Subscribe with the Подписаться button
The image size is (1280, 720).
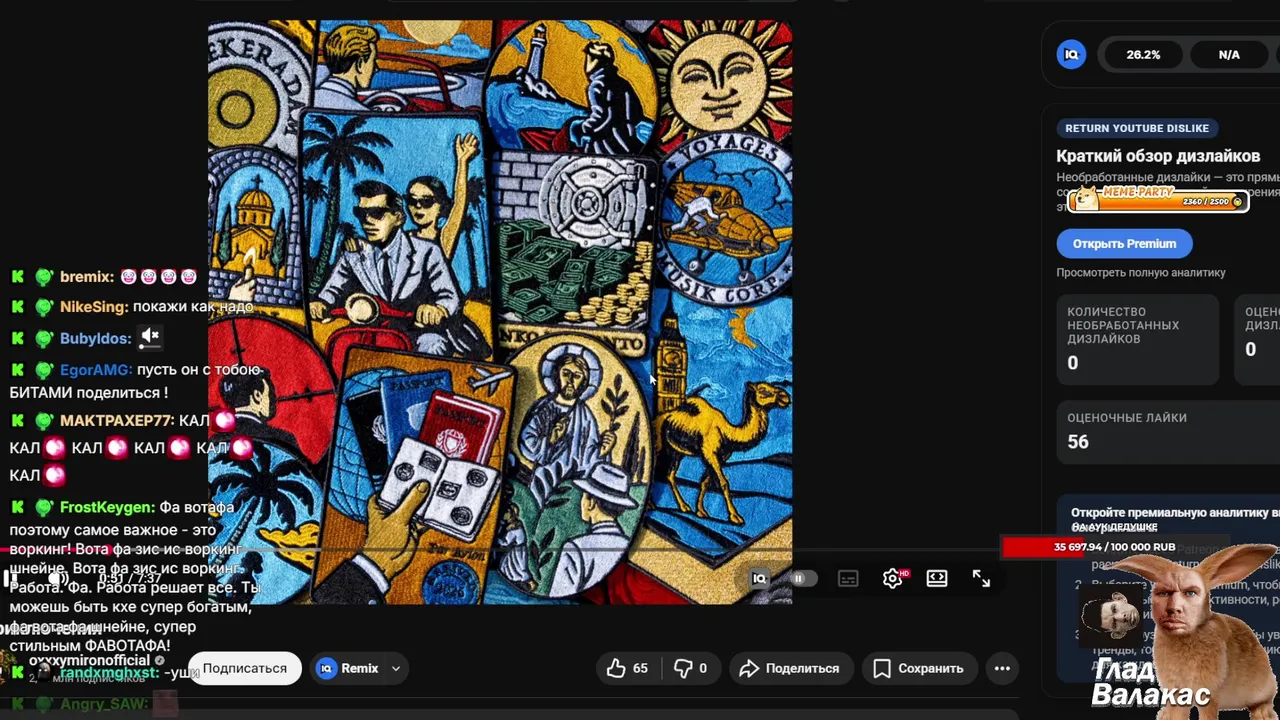[245, 668]
